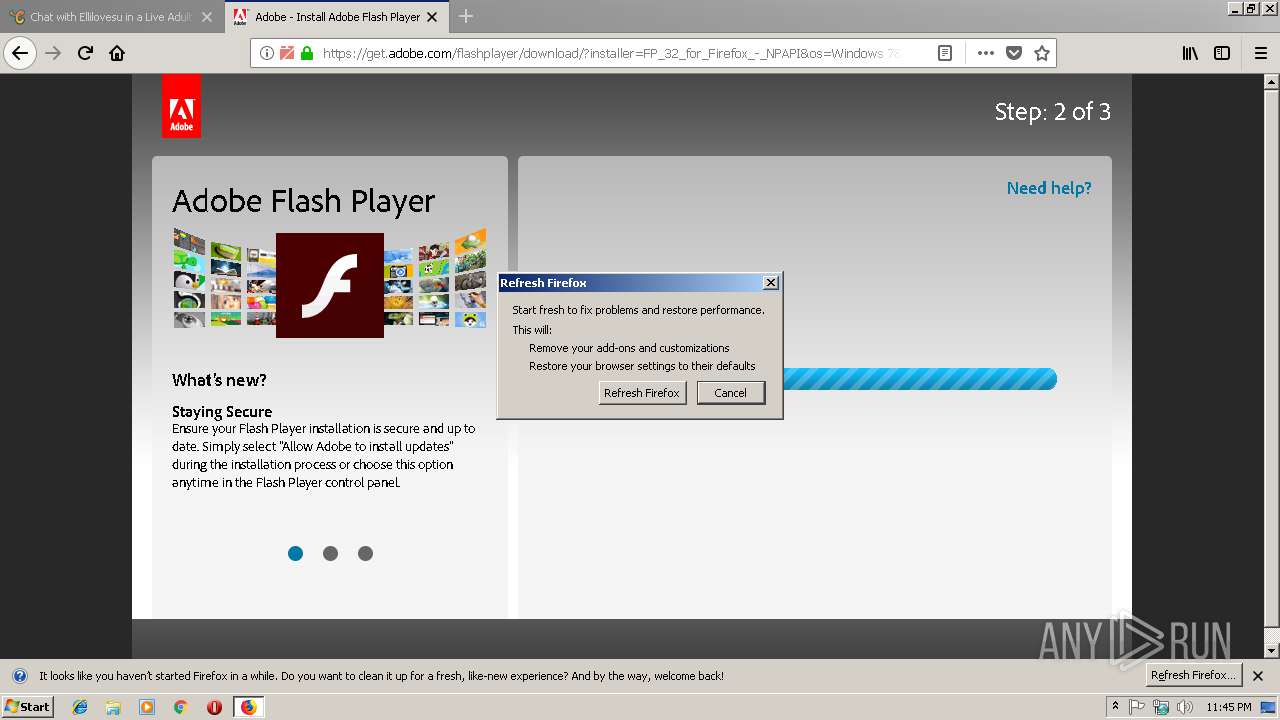The width and height of the screenshot is (1280, 720).
Task: Click Refresh Firefox… in notification bar
Action: 1193,675
